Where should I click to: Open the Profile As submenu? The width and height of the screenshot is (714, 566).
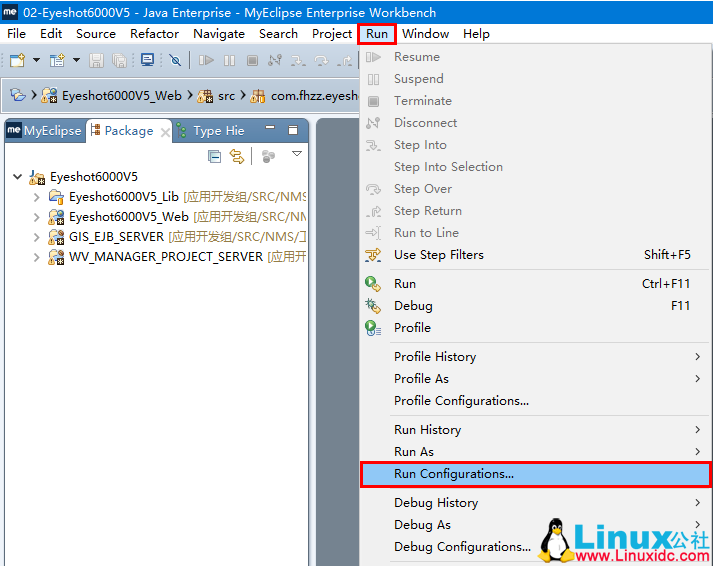pos(536,378)
